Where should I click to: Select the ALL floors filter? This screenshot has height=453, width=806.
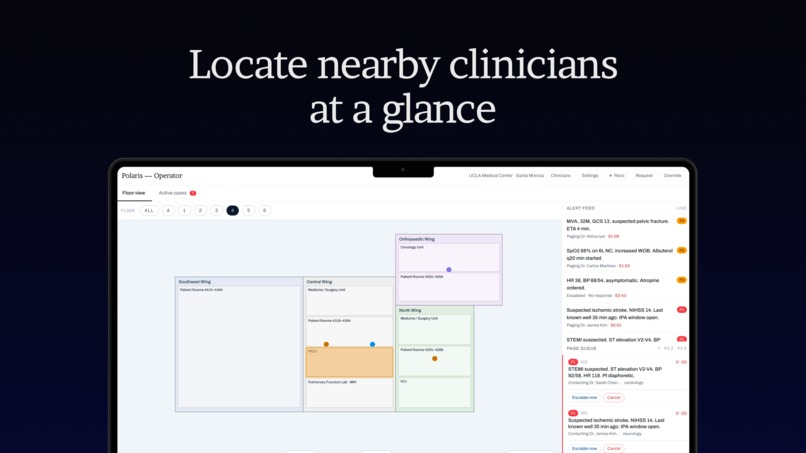(x=149, y=210)
